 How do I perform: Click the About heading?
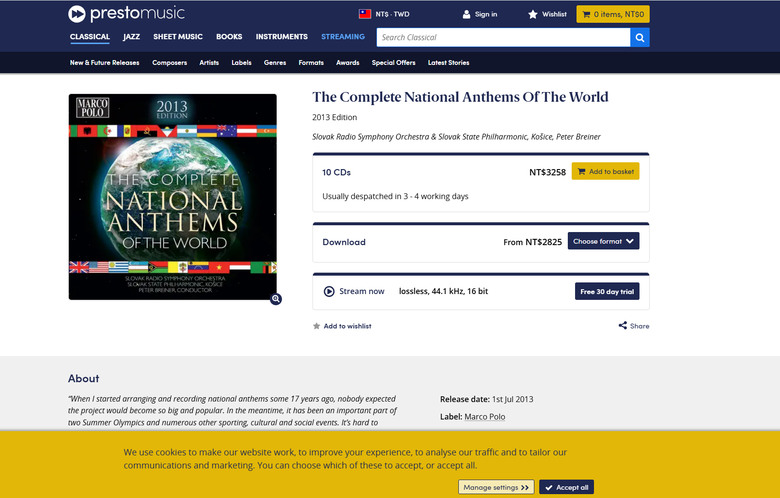coord(84,379)
